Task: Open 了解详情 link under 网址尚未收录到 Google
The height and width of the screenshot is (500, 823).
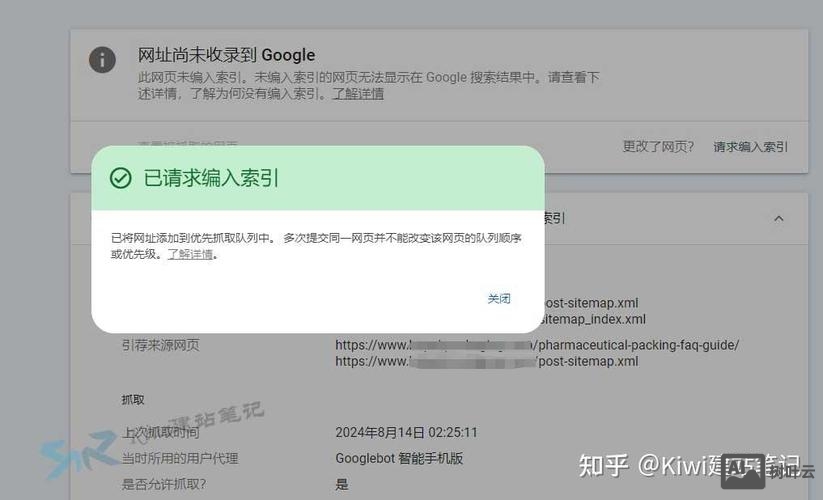Action: pyautogui.click(x=358, y=94)
